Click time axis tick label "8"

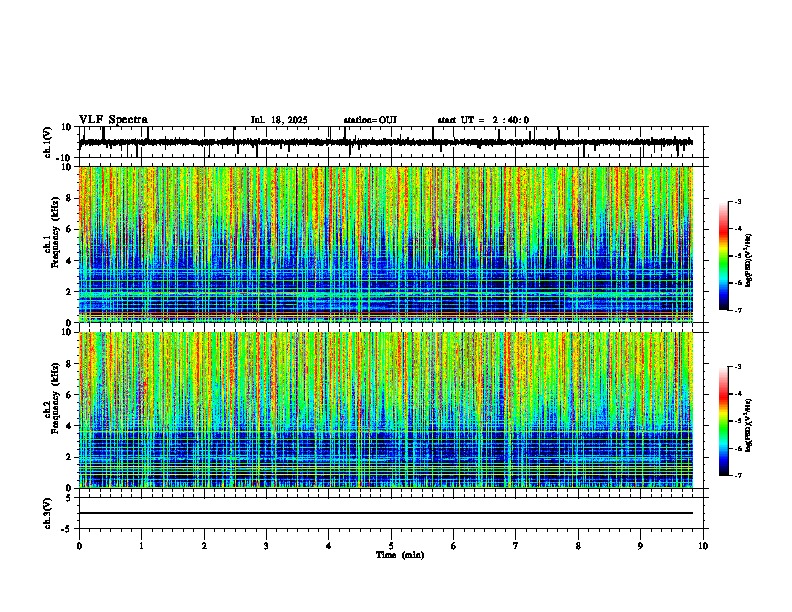click(578, 546)
